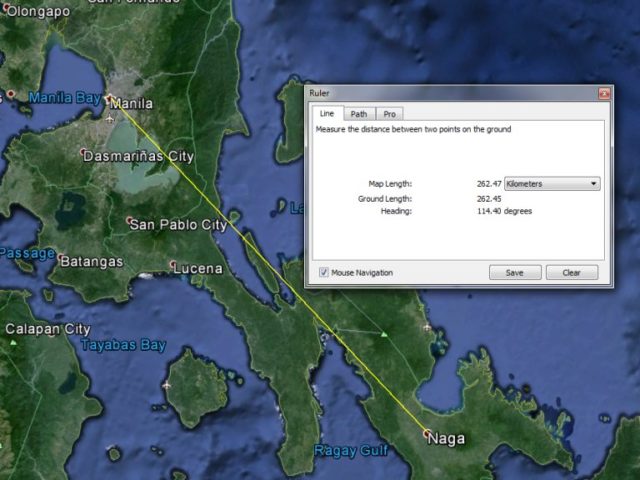Select the Lucena city placemark marker
The width and height of the screenshot is (640, 480).
pos(173,265)
